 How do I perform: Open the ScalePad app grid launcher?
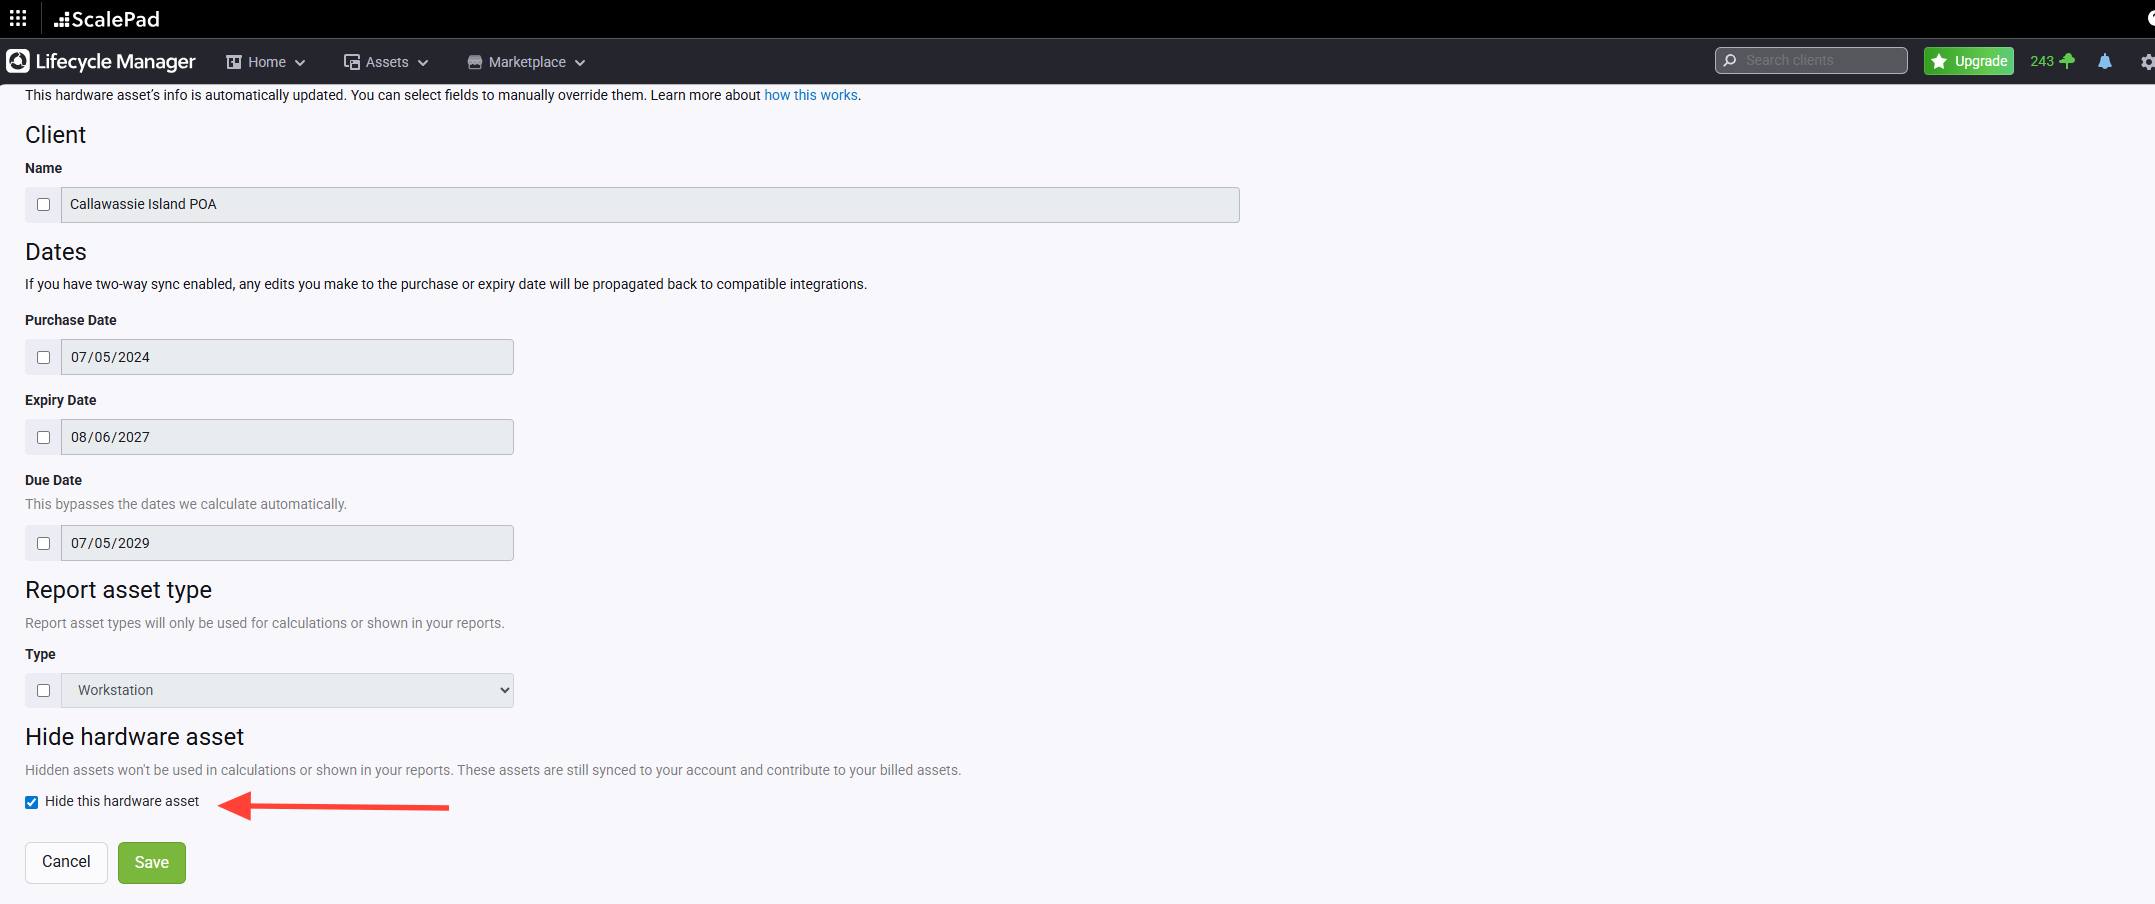coord(18,19)
